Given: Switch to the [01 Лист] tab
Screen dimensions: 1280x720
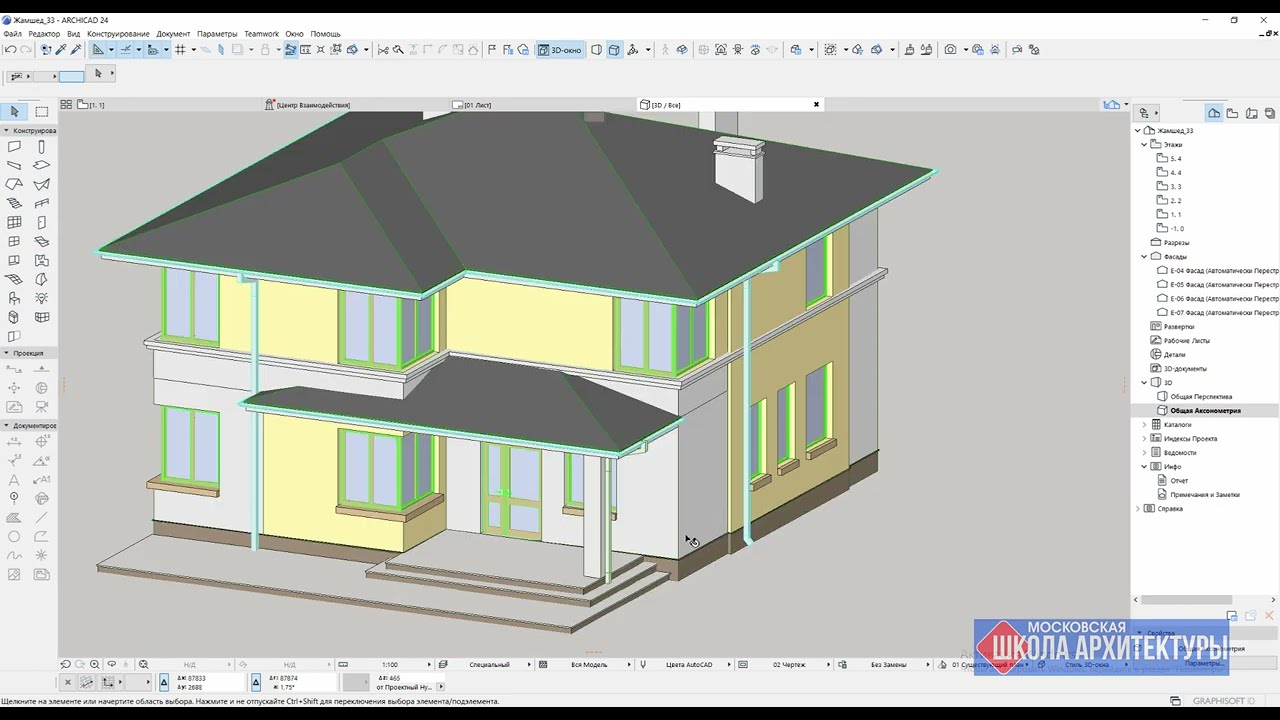Looking at the screenshot, I should click(x=477, y=104).
